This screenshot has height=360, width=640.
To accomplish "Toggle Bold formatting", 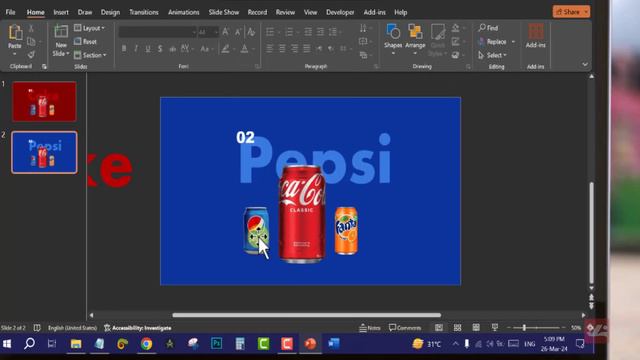I will [124, 49].
